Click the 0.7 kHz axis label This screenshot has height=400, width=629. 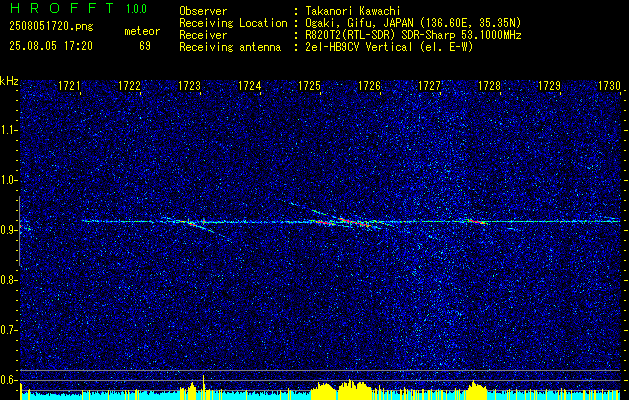coord(9,330)
